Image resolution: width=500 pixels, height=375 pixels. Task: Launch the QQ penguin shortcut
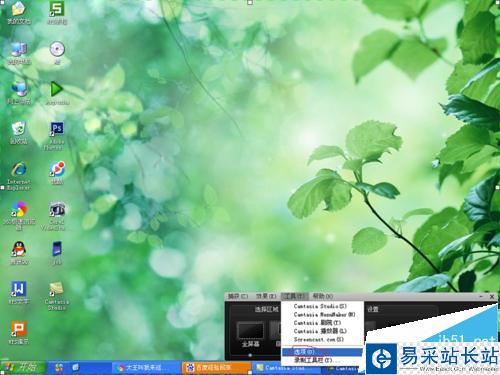[19, 253]
